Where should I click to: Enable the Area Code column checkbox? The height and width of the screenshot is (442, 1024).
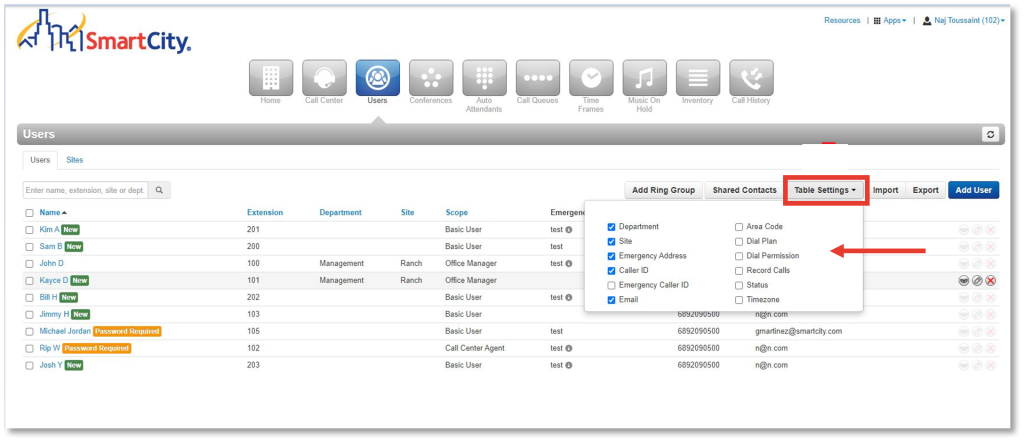(x=739, y=227)
